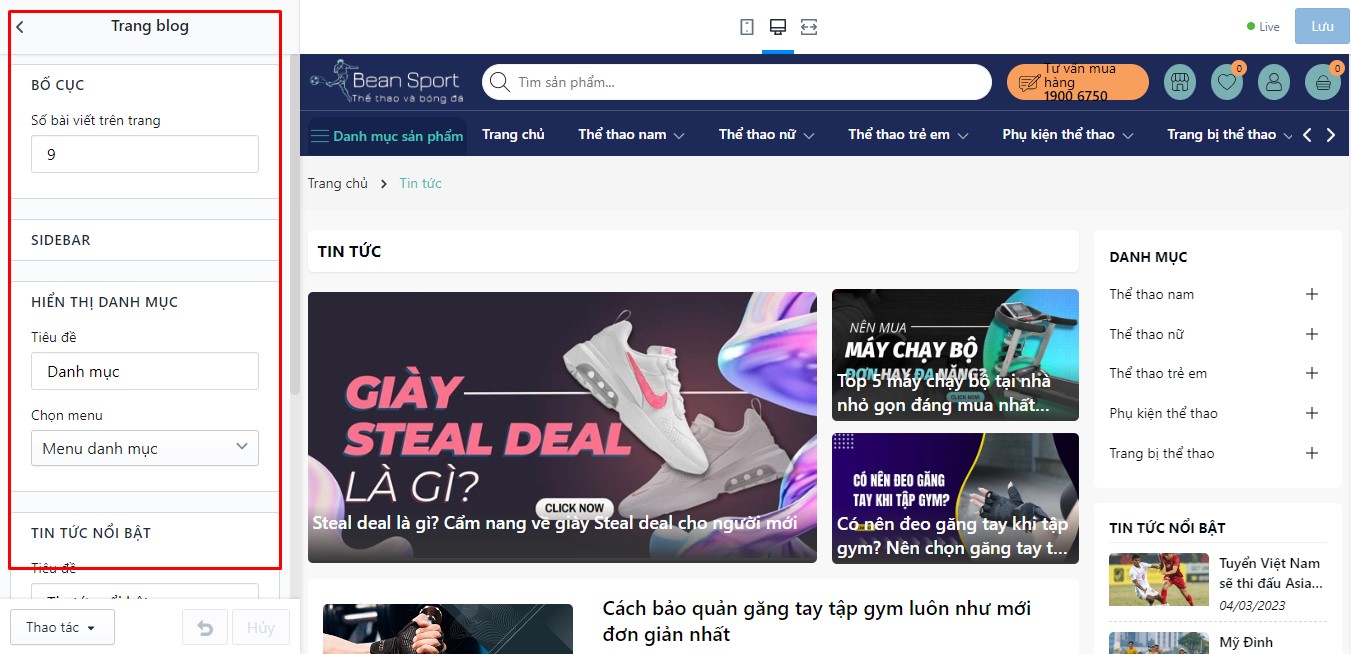Open the wishlist heart icon
This screenshot has height=654, width=1351.
[1227, 83]
